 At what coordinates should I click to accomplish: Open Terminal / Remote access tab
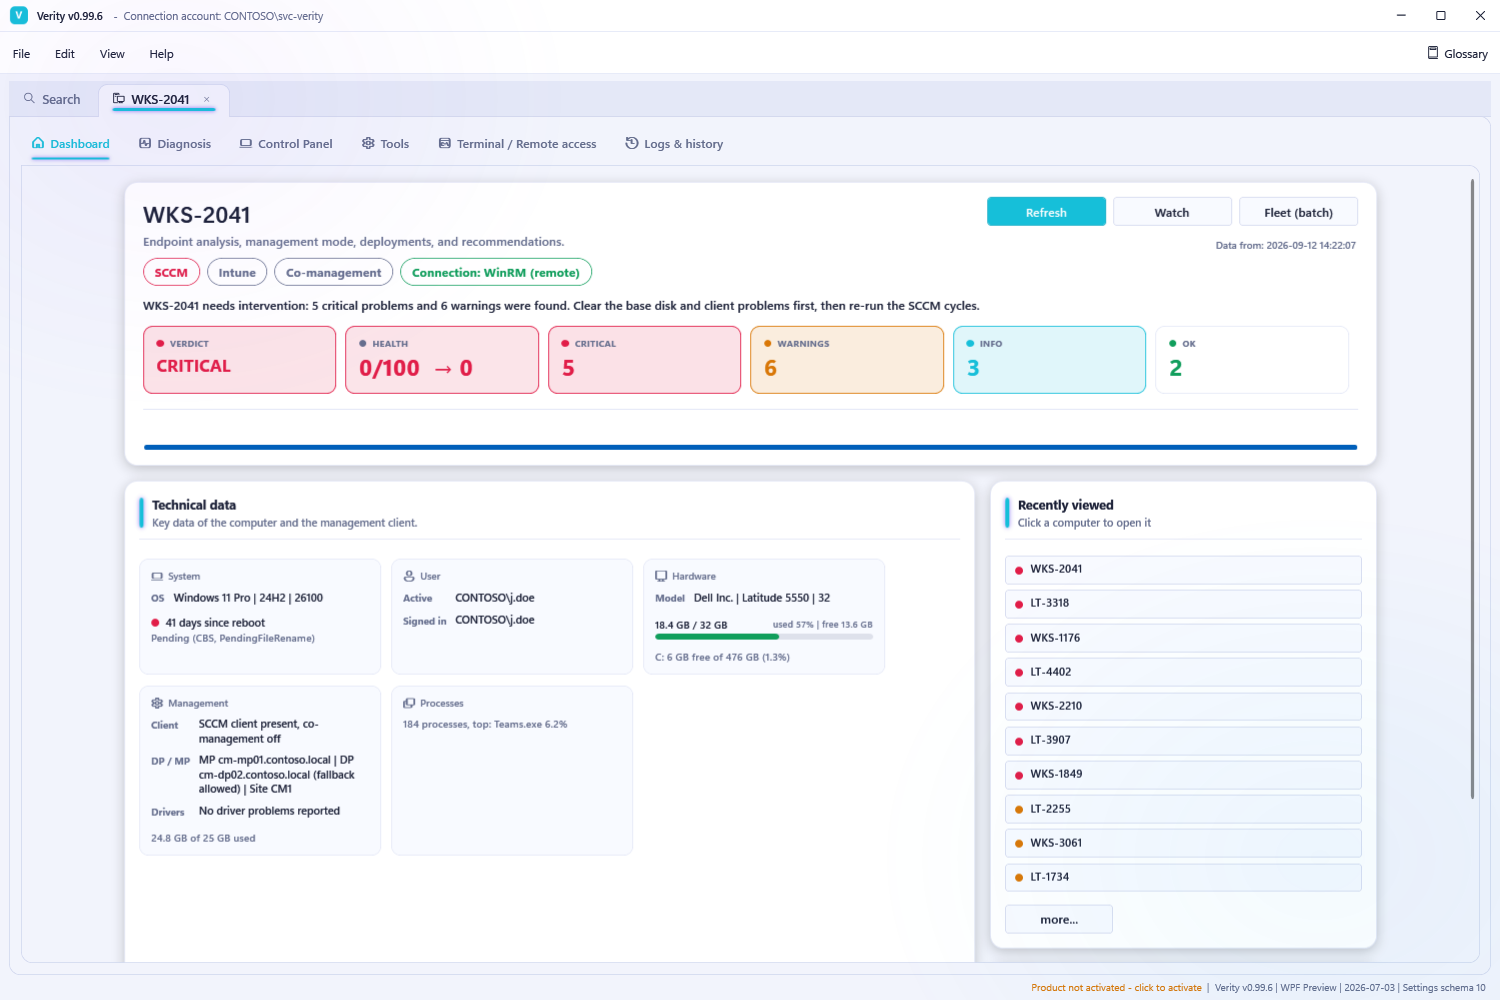[x=517, y=144]
